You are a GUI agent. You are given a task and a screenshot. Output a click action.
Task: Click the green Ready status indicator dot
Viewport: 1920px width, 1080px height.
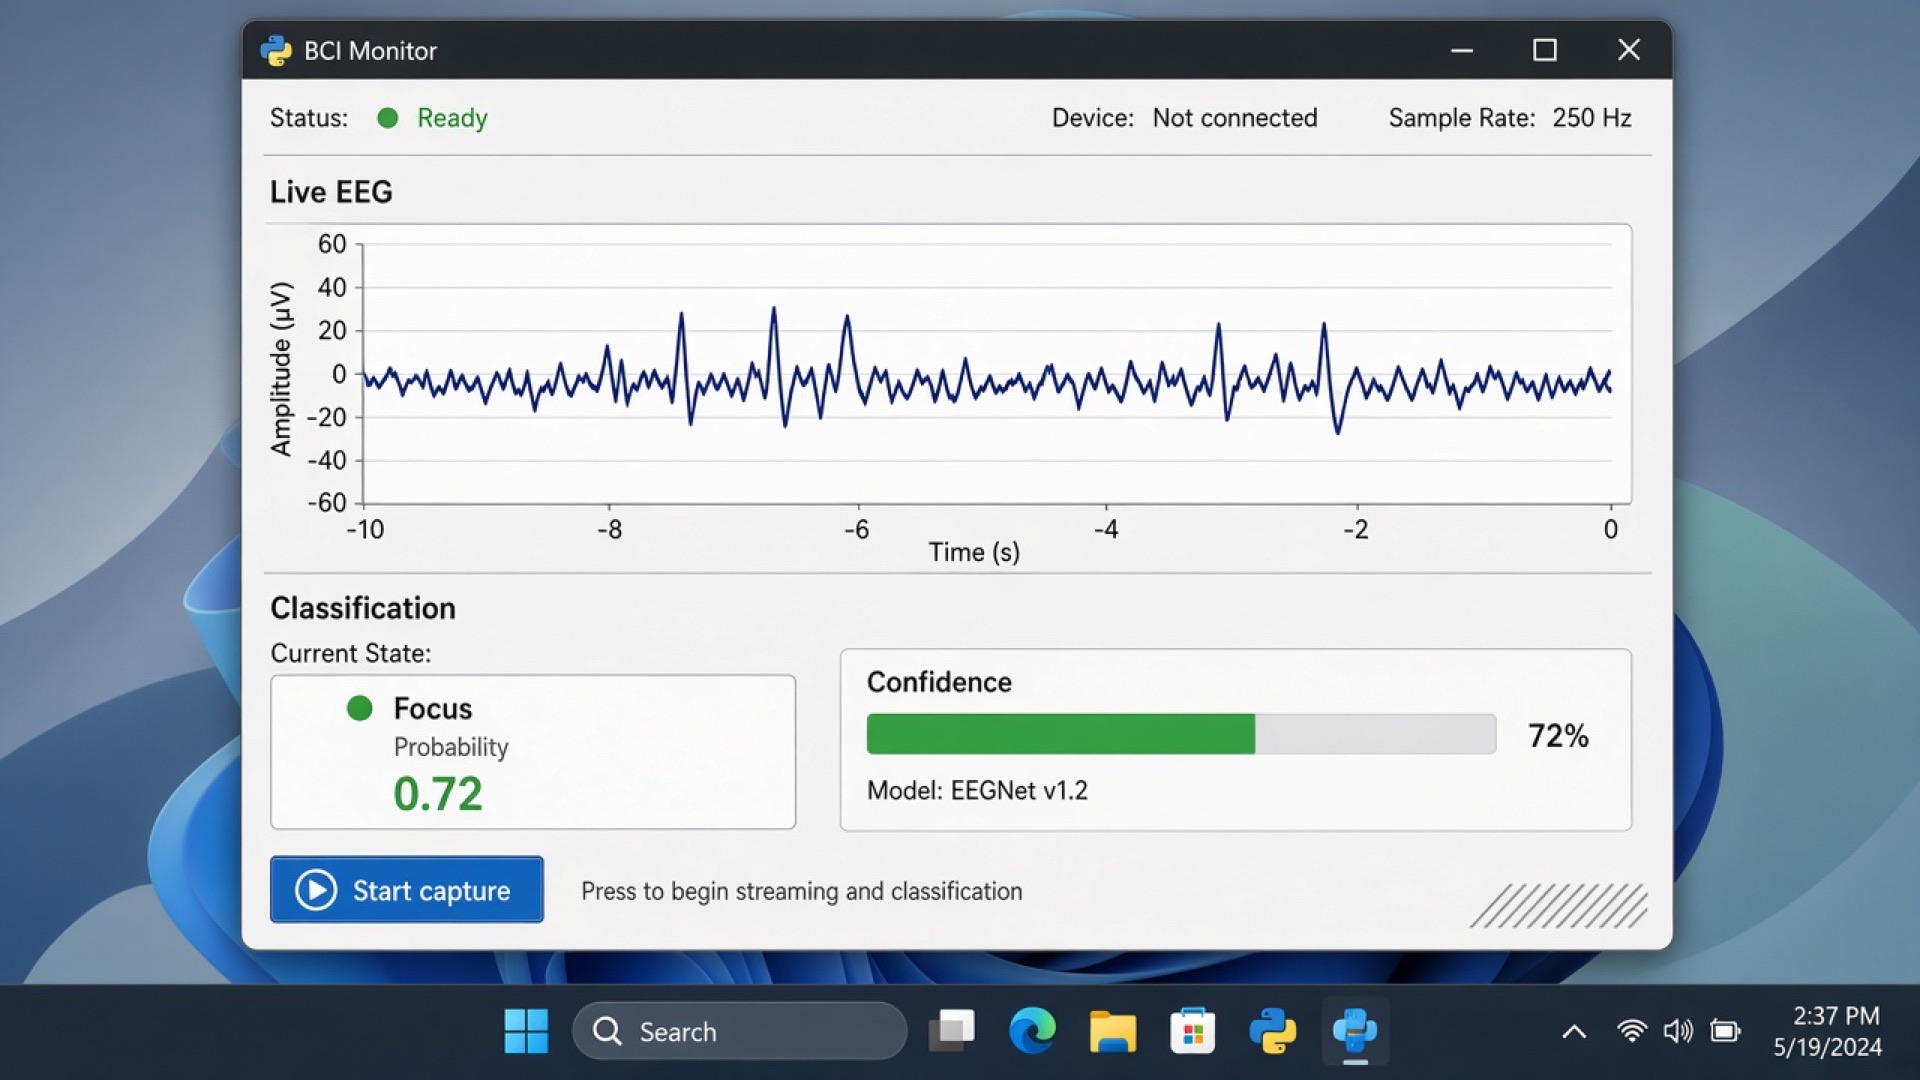click(x=388, y=118)
